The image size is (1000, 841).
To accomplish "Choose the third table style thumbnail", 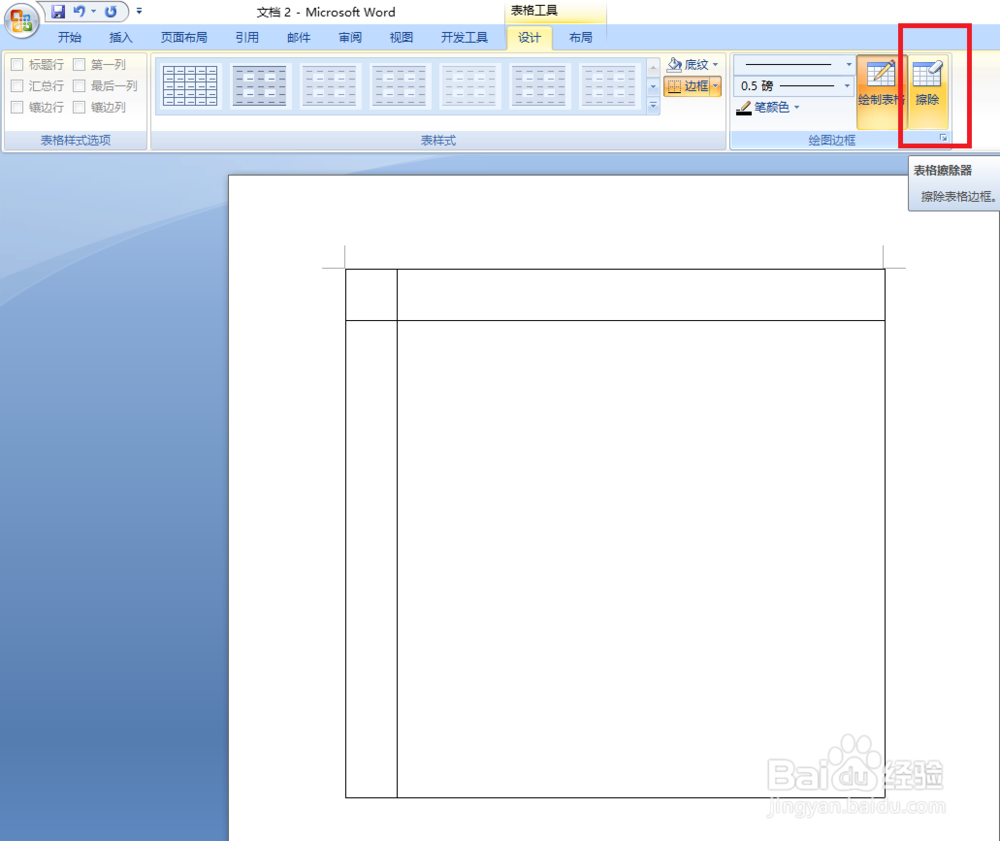I will (330, 85).
